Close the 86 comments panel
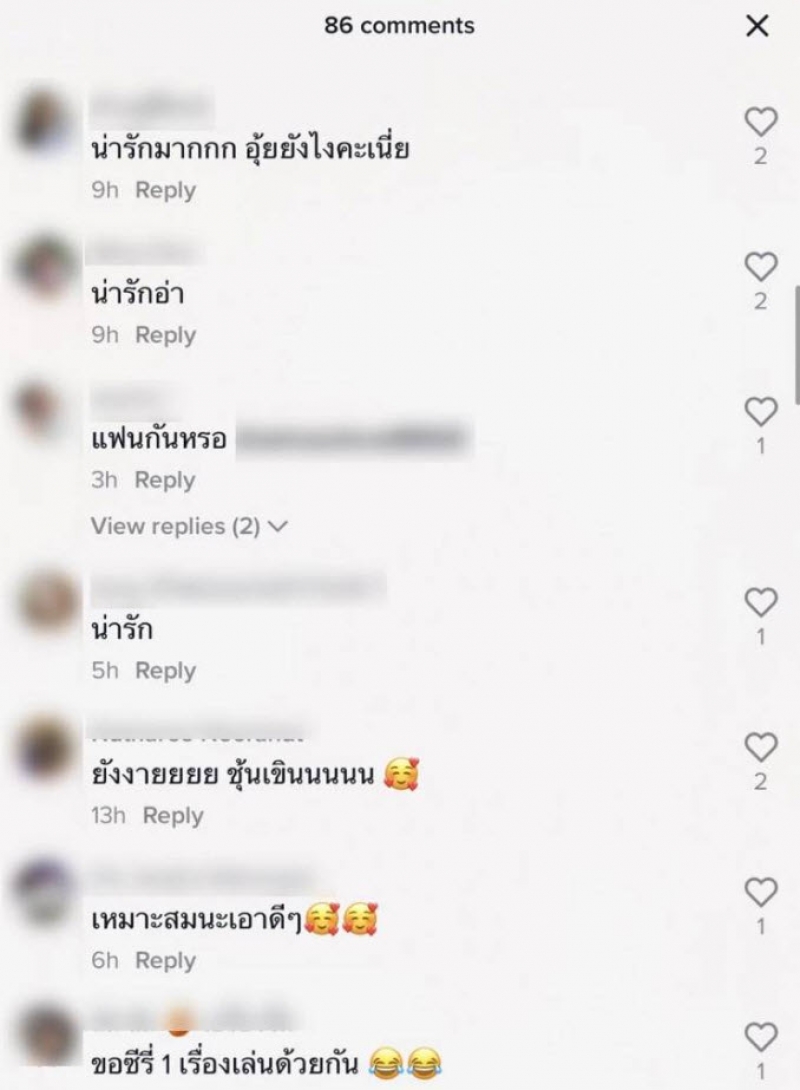800x1090 pixels. 757,26
